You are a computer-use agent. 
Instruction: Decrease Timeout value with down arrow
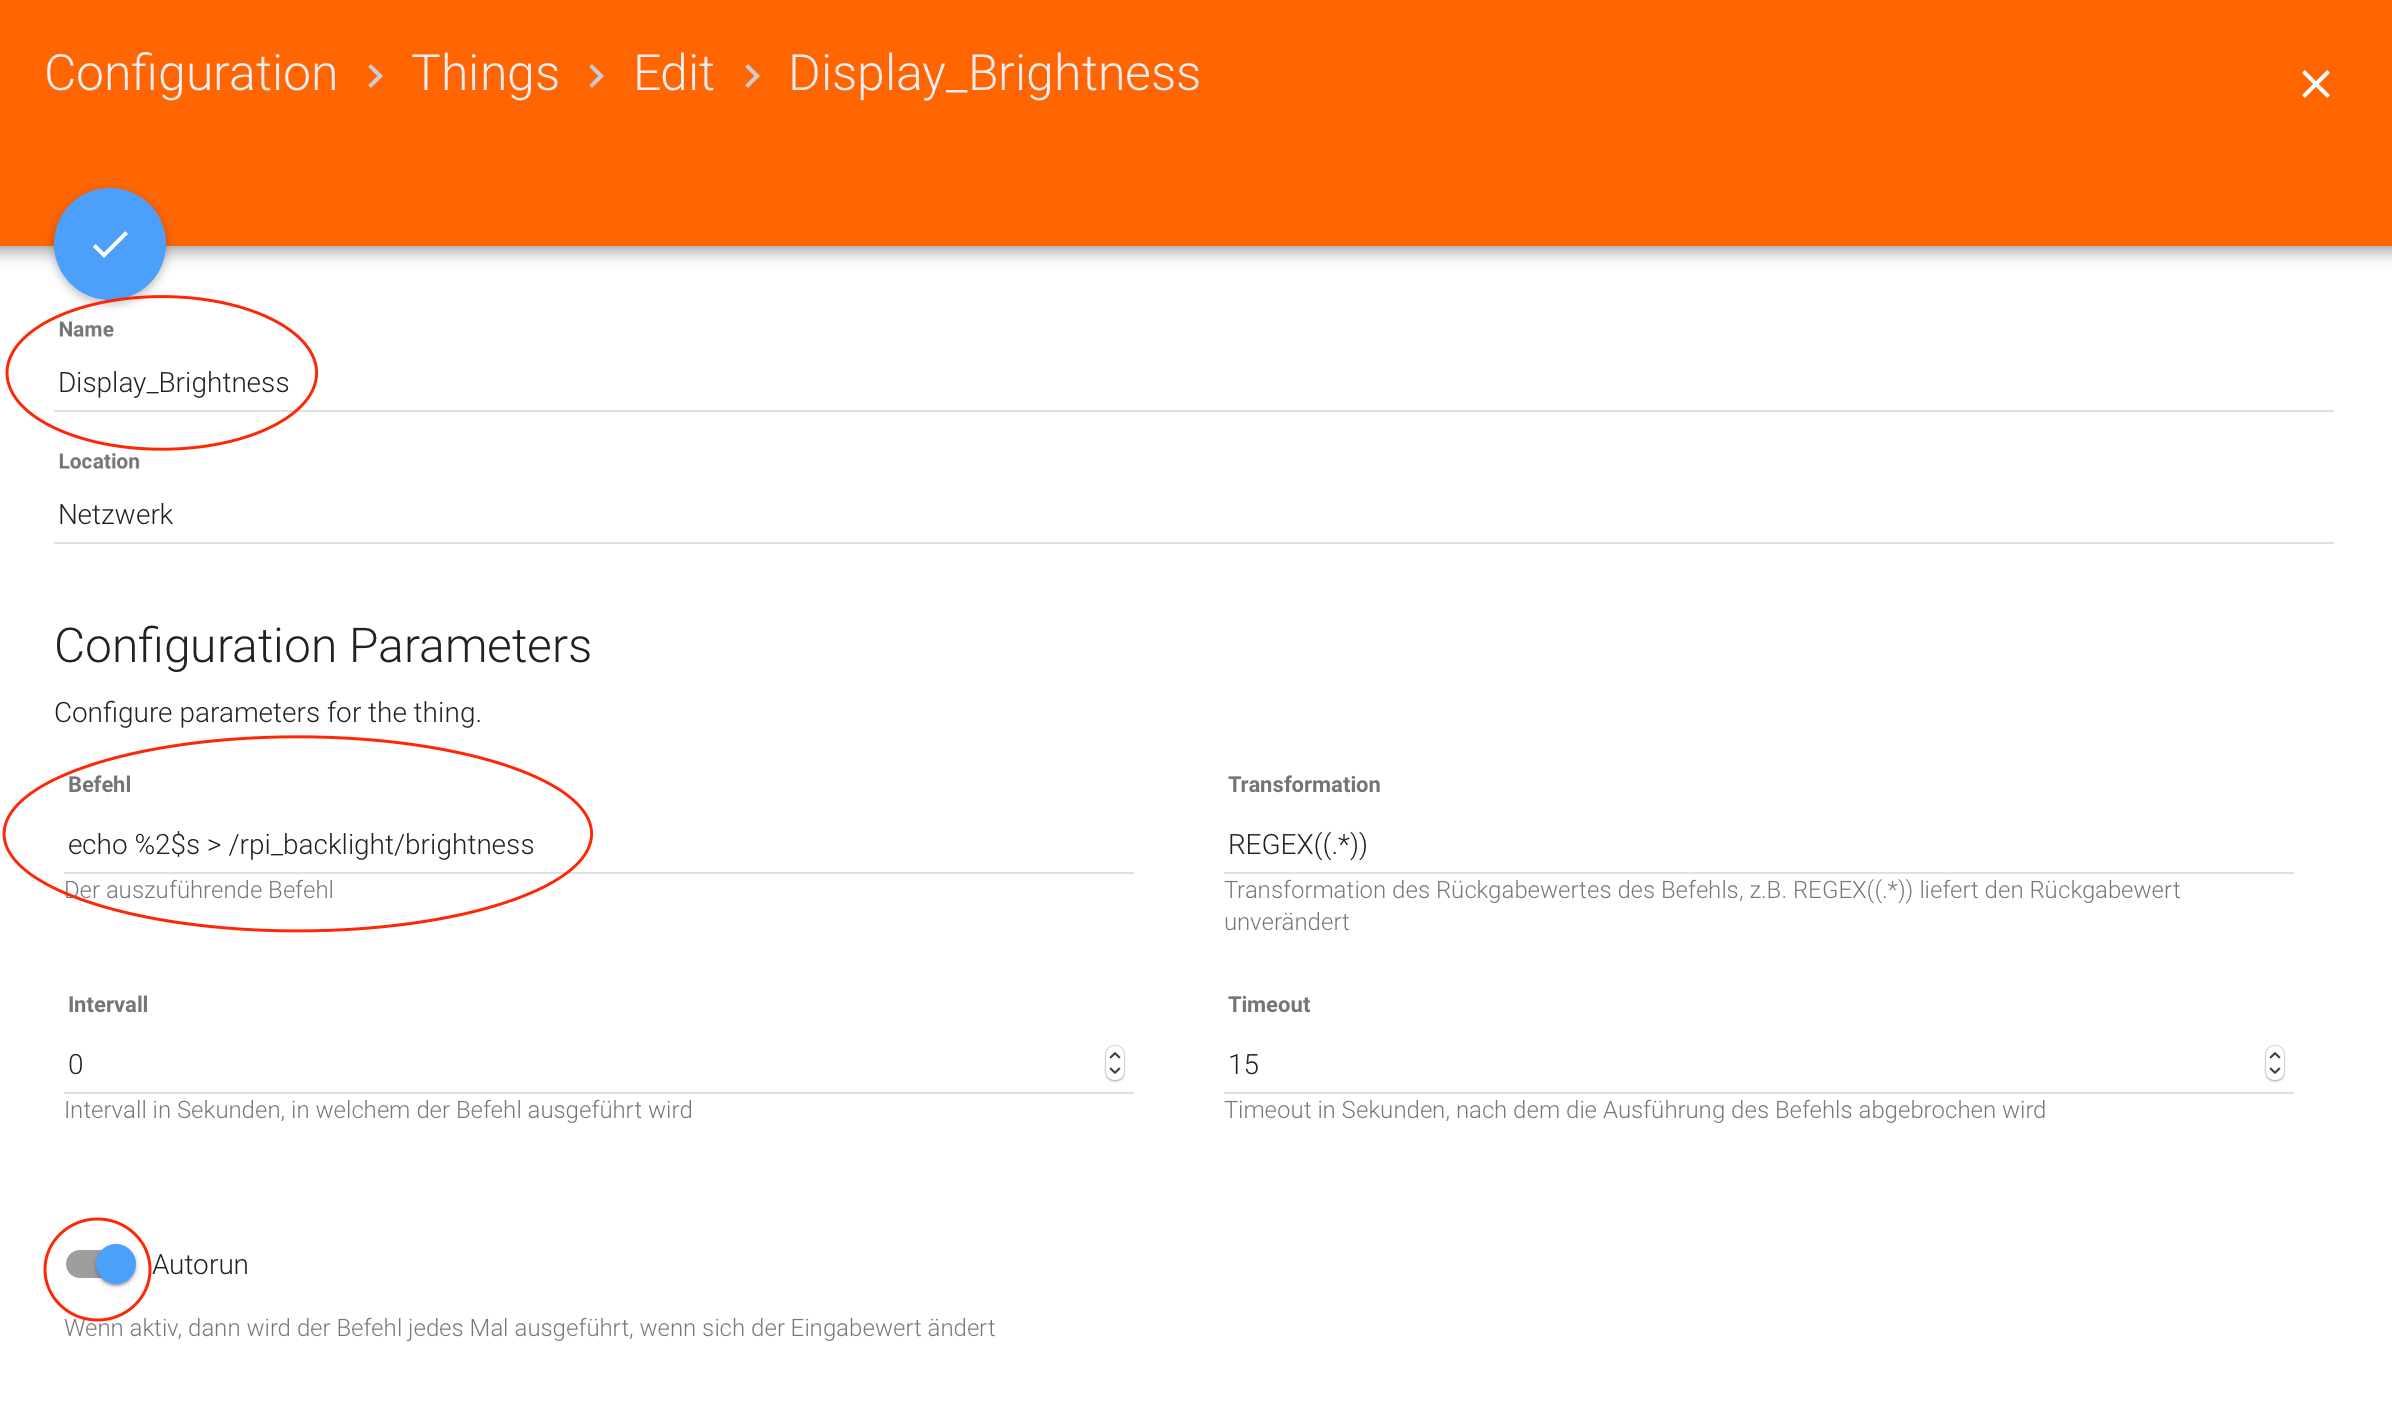click(x=2274, y=1072)
